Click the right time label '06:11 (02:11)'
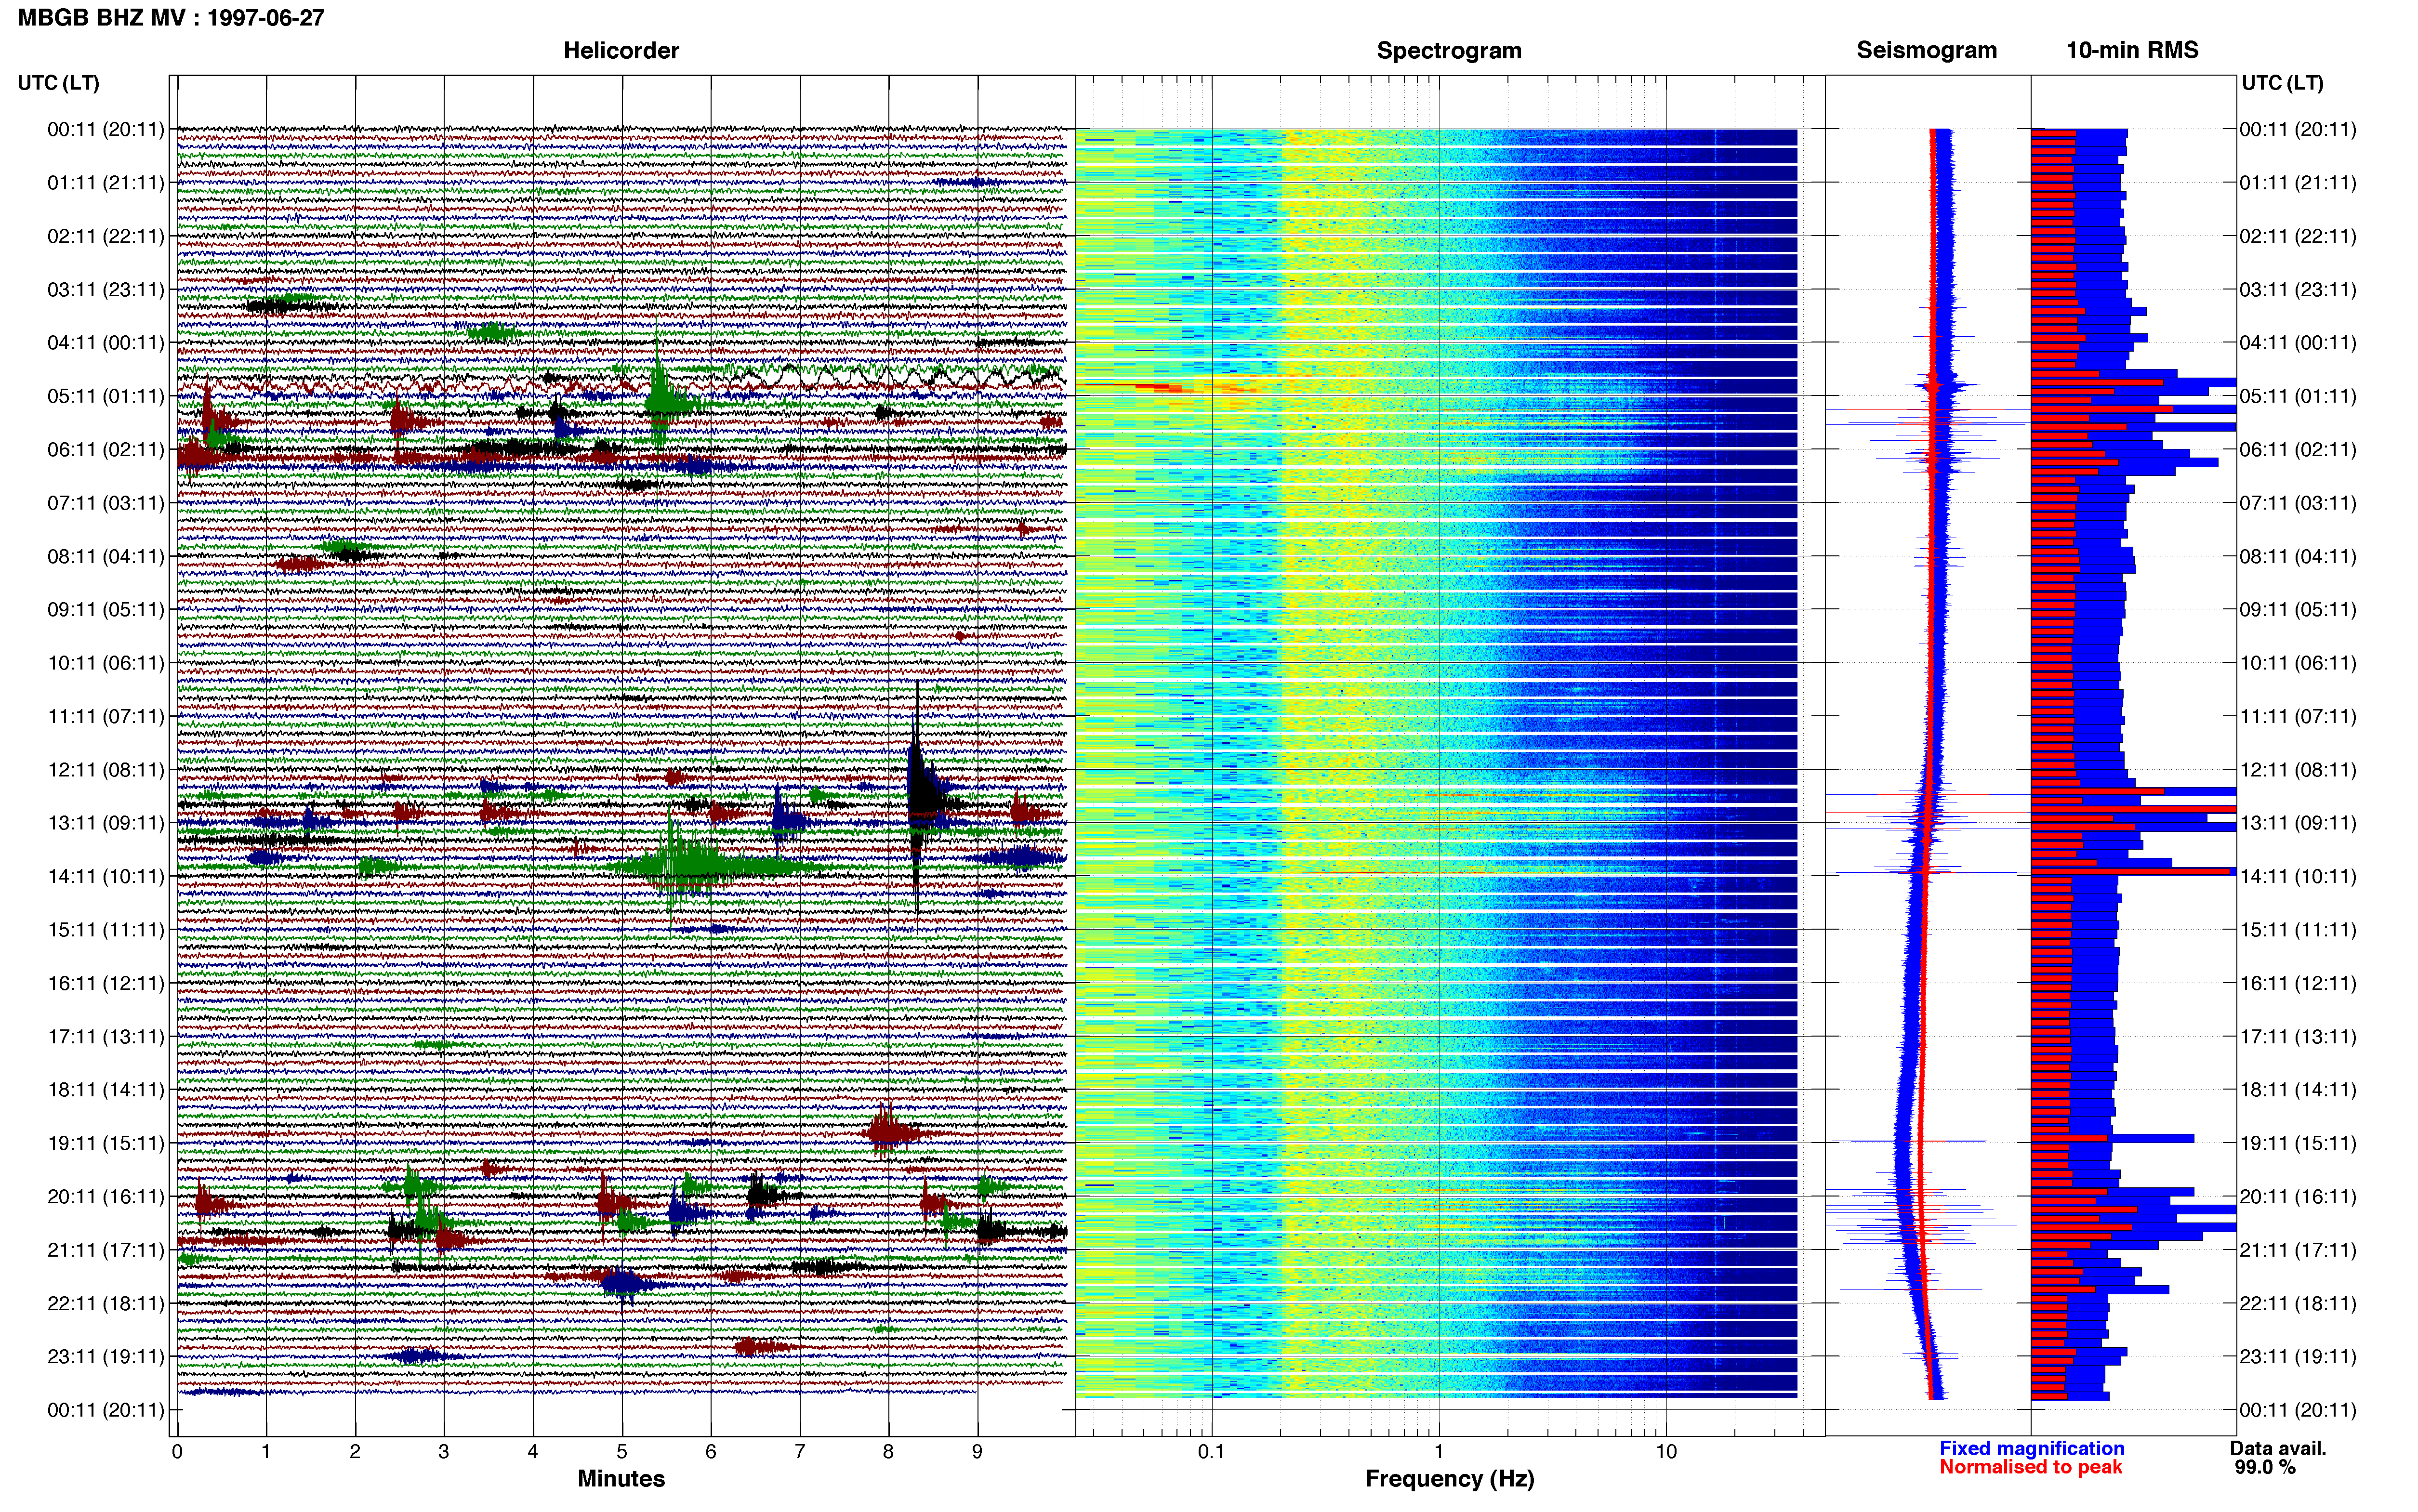Viewport: 2418px width, 1512px height. 2298,449
